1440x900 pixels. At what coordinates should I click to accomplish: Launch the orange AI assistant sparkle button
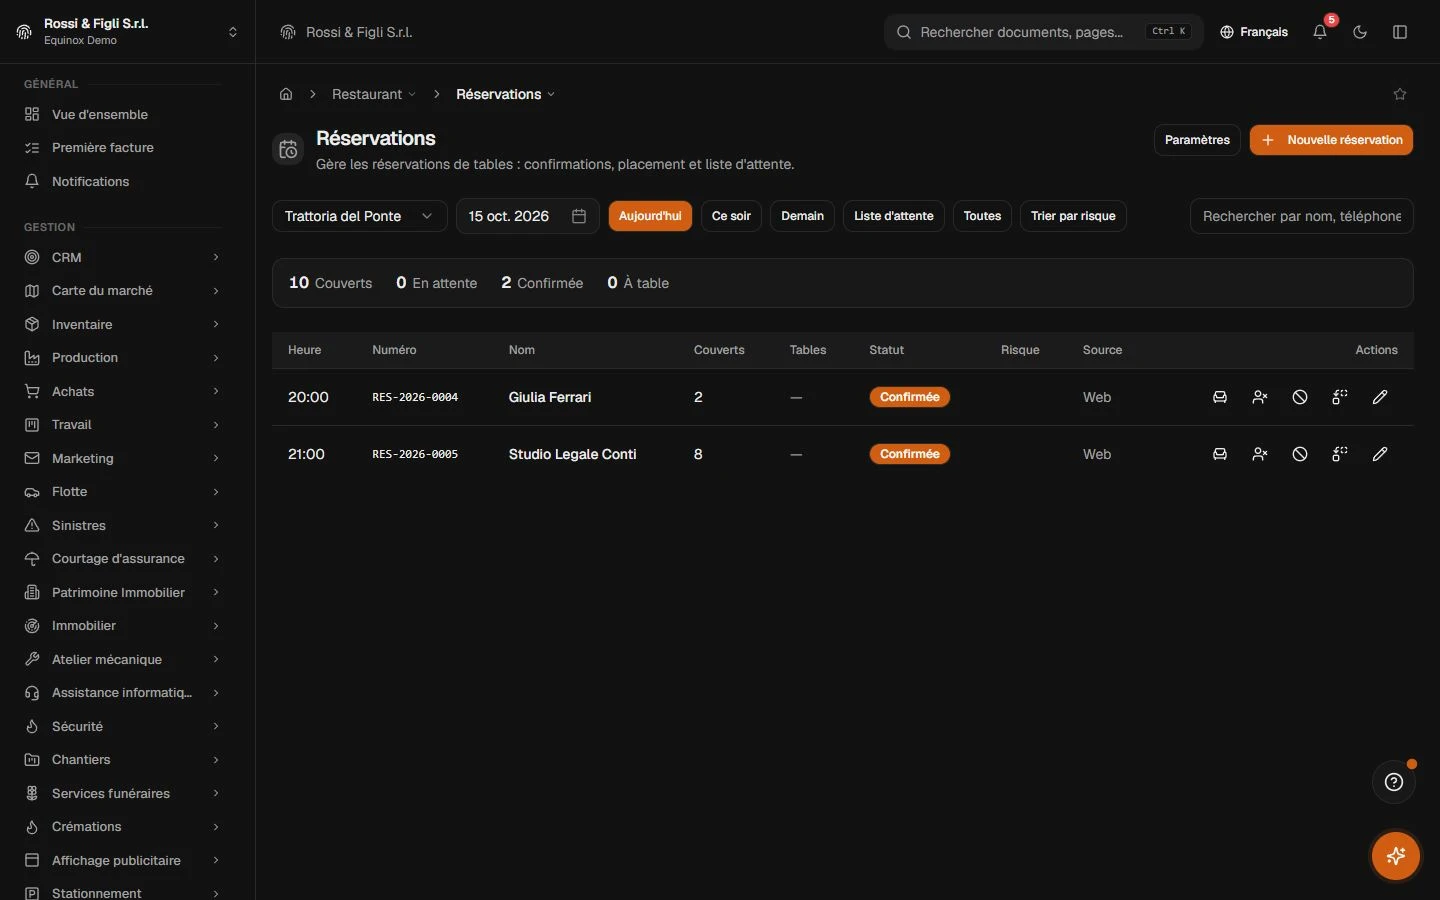pos(1396,856)
